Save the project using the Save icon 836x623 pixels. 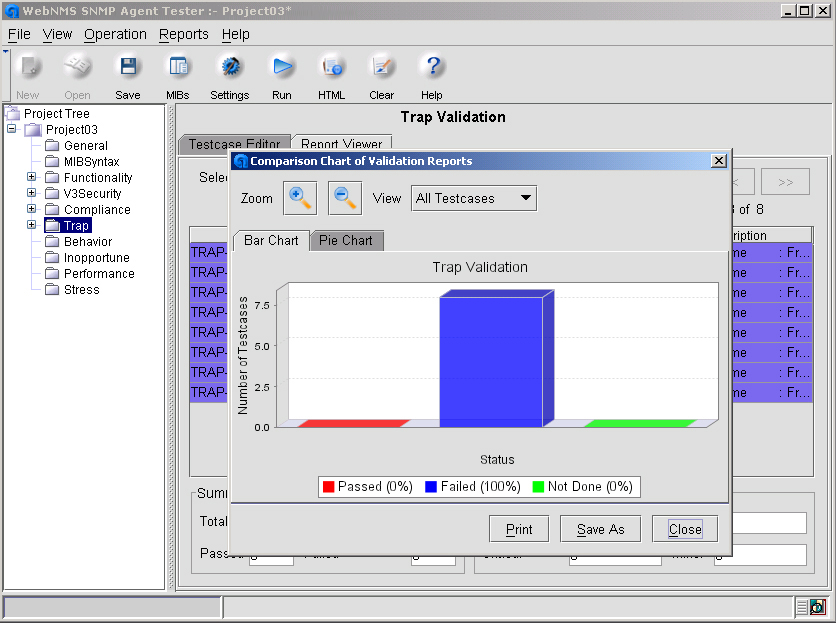click(x=128, y=67)
